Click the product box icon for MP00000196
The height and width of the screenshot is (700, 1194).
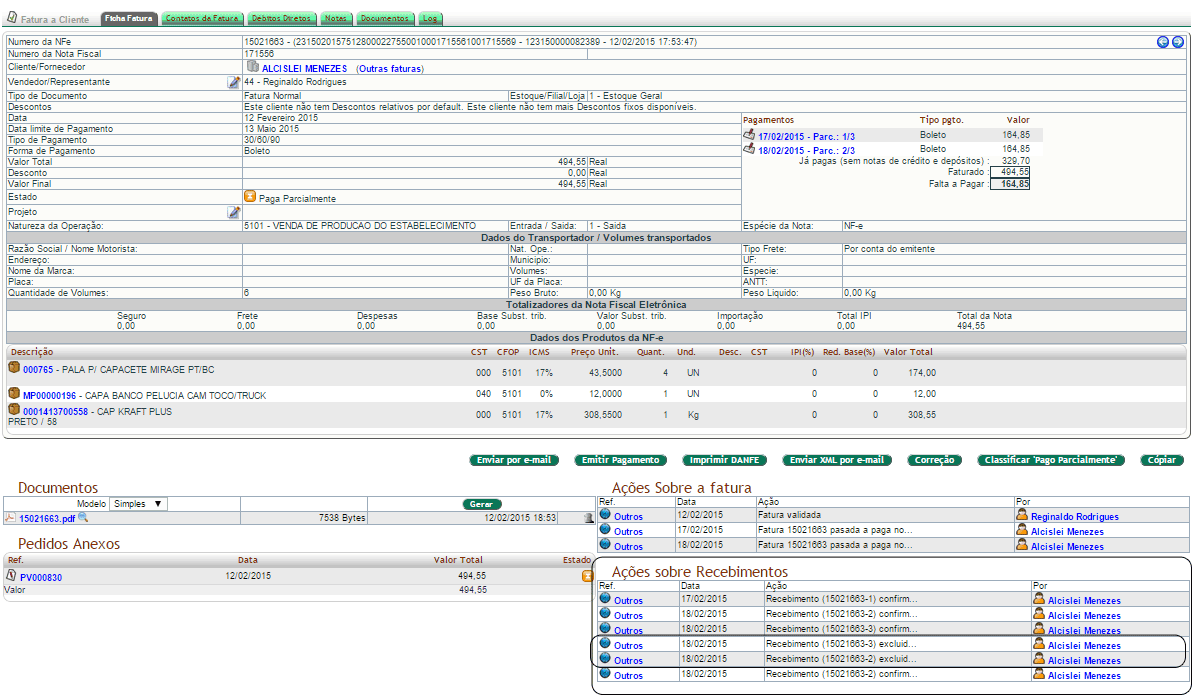click(x=14, y=393)
